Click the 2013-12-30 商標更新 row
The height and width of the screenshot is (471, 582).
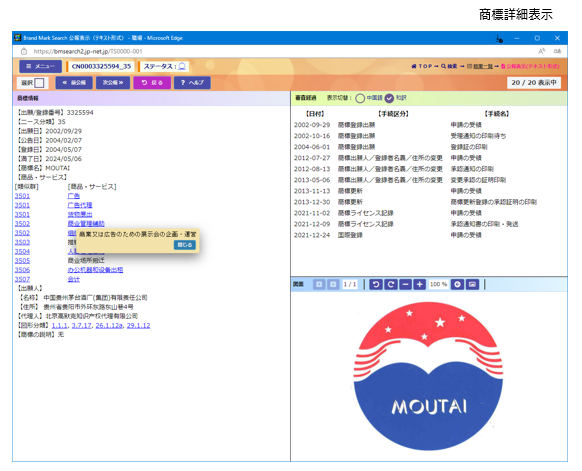pyautogui.click(x=415, y=202)
